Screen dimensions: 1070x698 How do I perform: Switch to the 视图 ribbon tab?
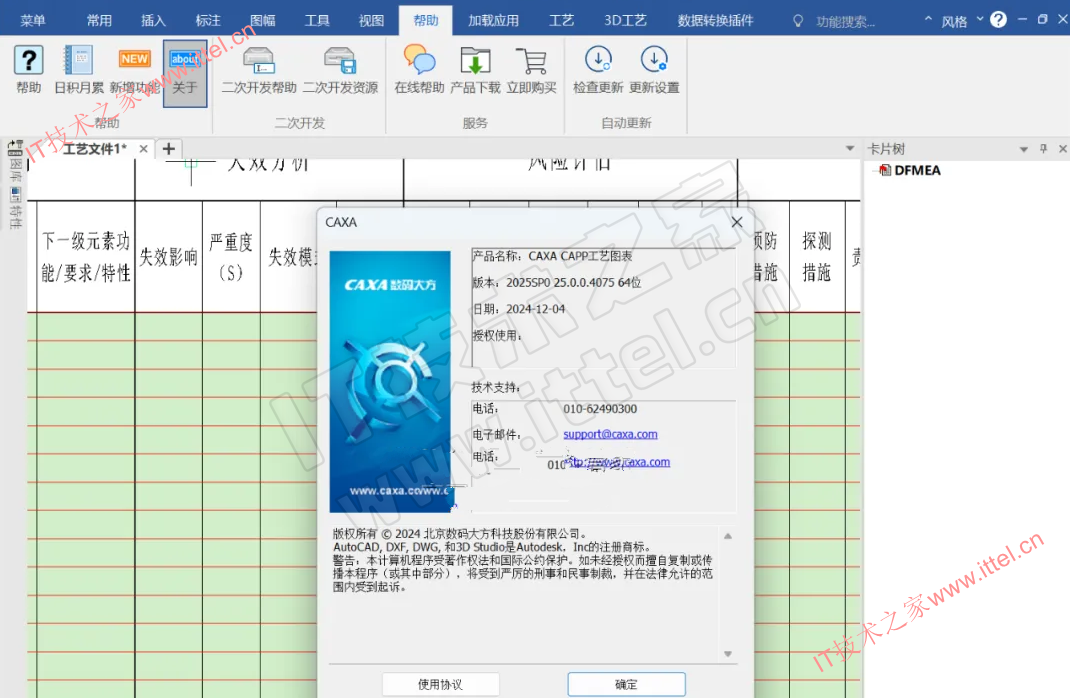(371, 20)
